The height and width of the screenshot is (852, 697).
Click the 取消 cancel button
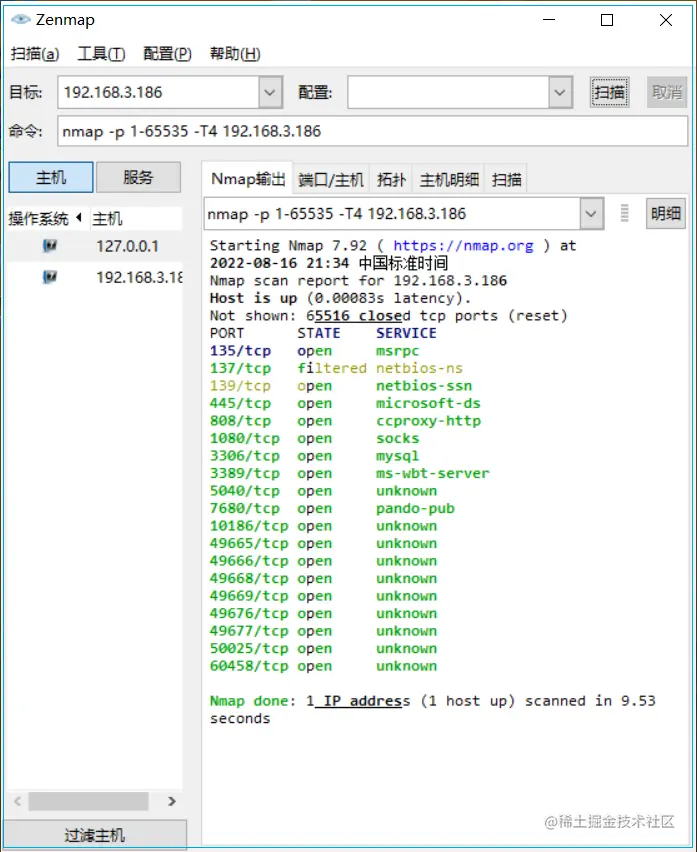coord(667,92)
